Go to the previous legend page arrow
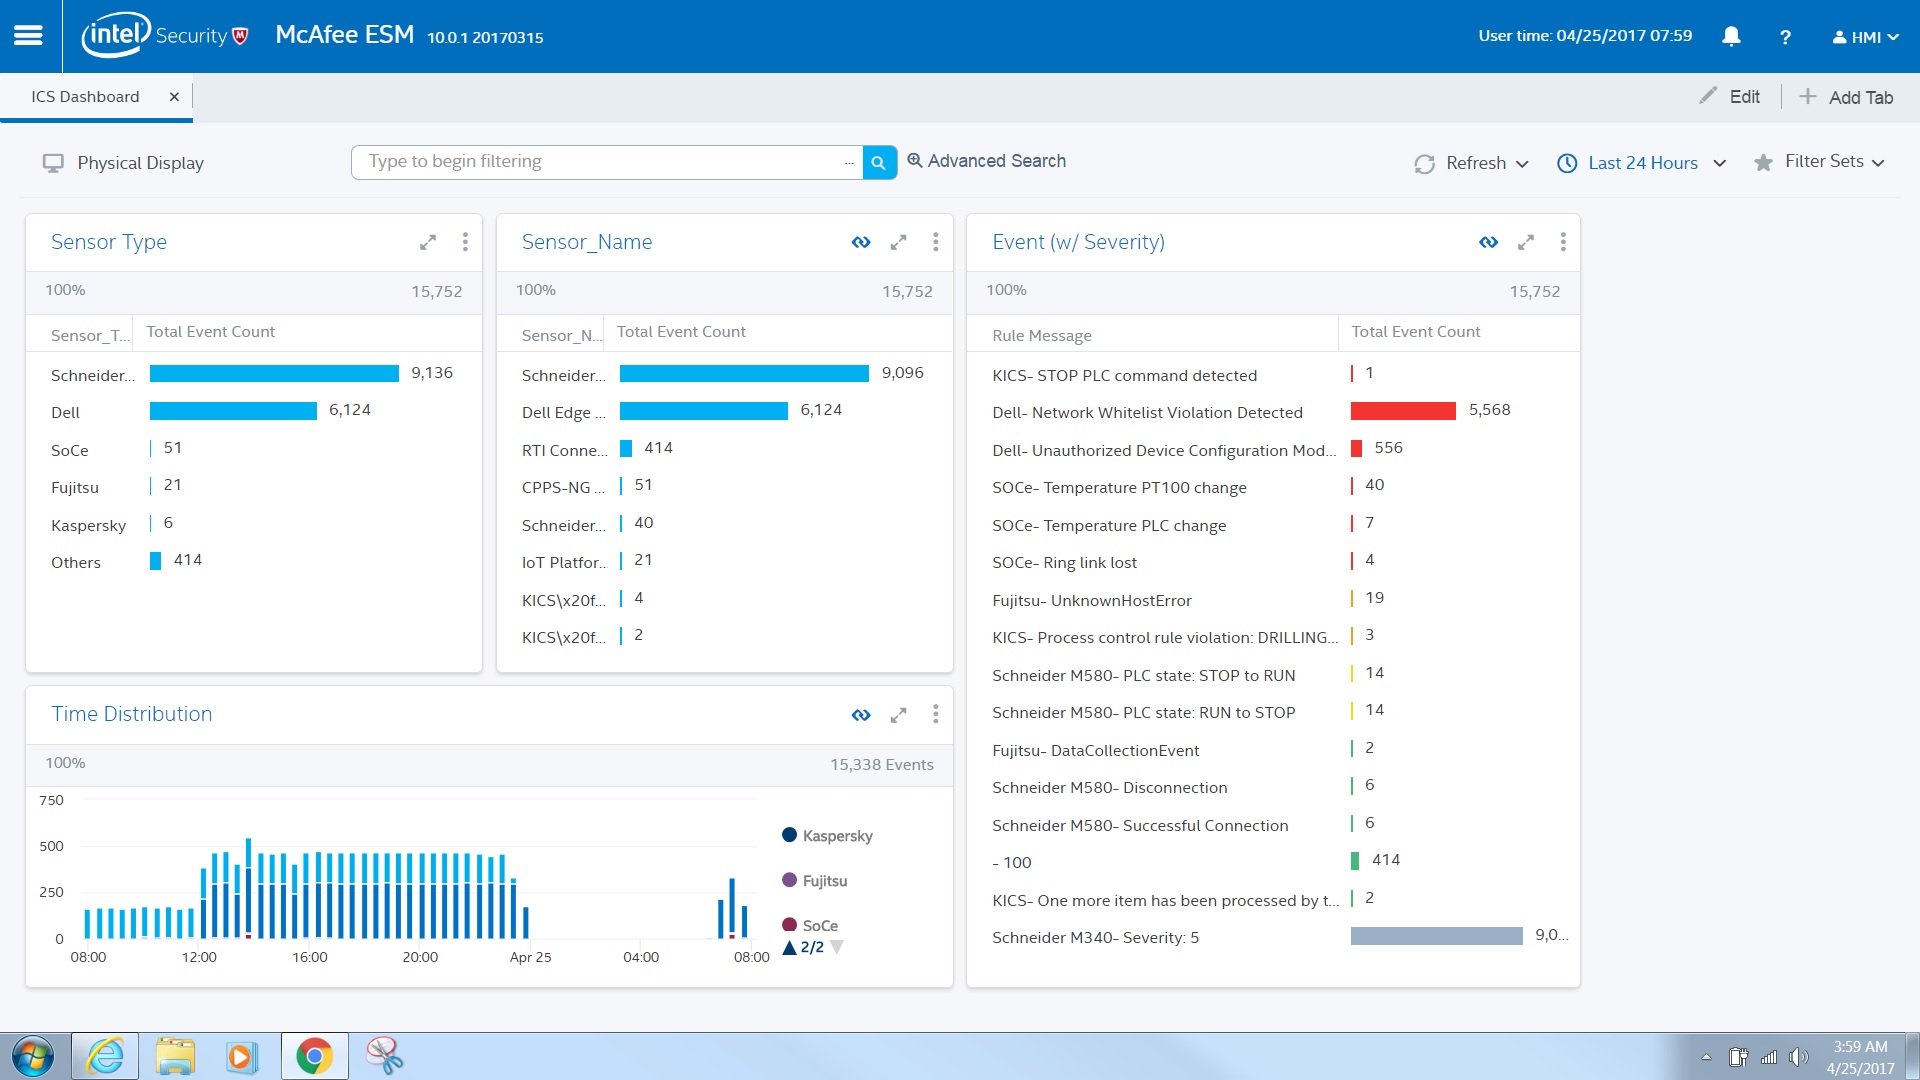This screenshot has width=1920, height=1080. (x=789, y=947)
